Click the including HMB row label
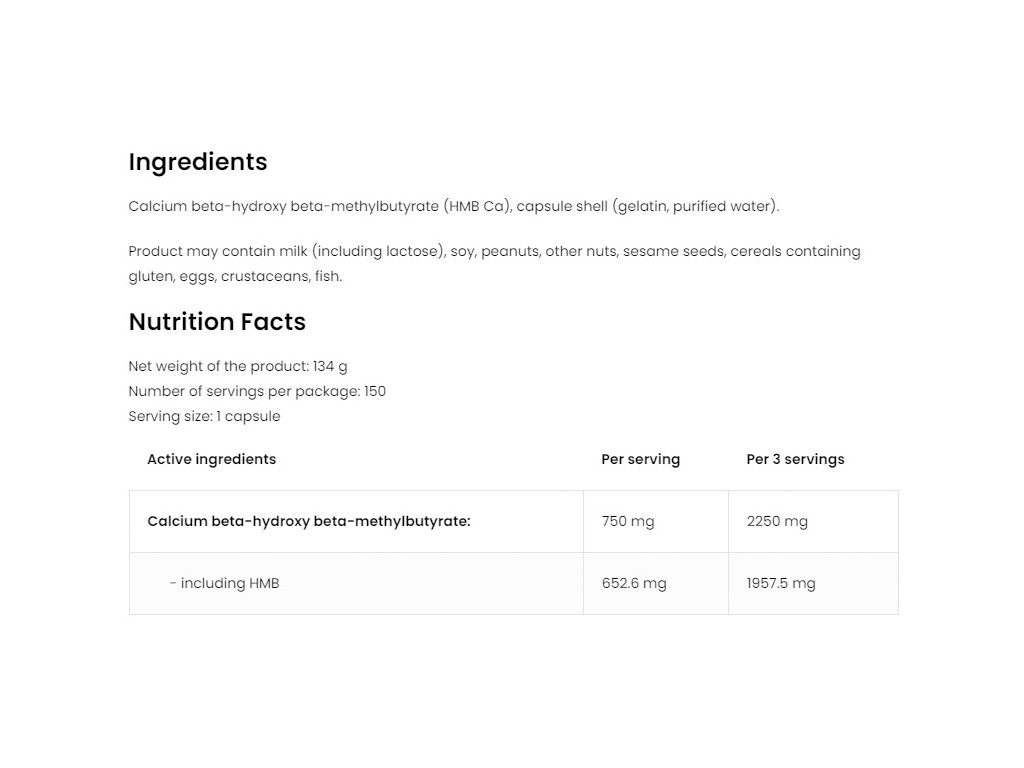Screen dimensions: 1024x768 [225, 583]
